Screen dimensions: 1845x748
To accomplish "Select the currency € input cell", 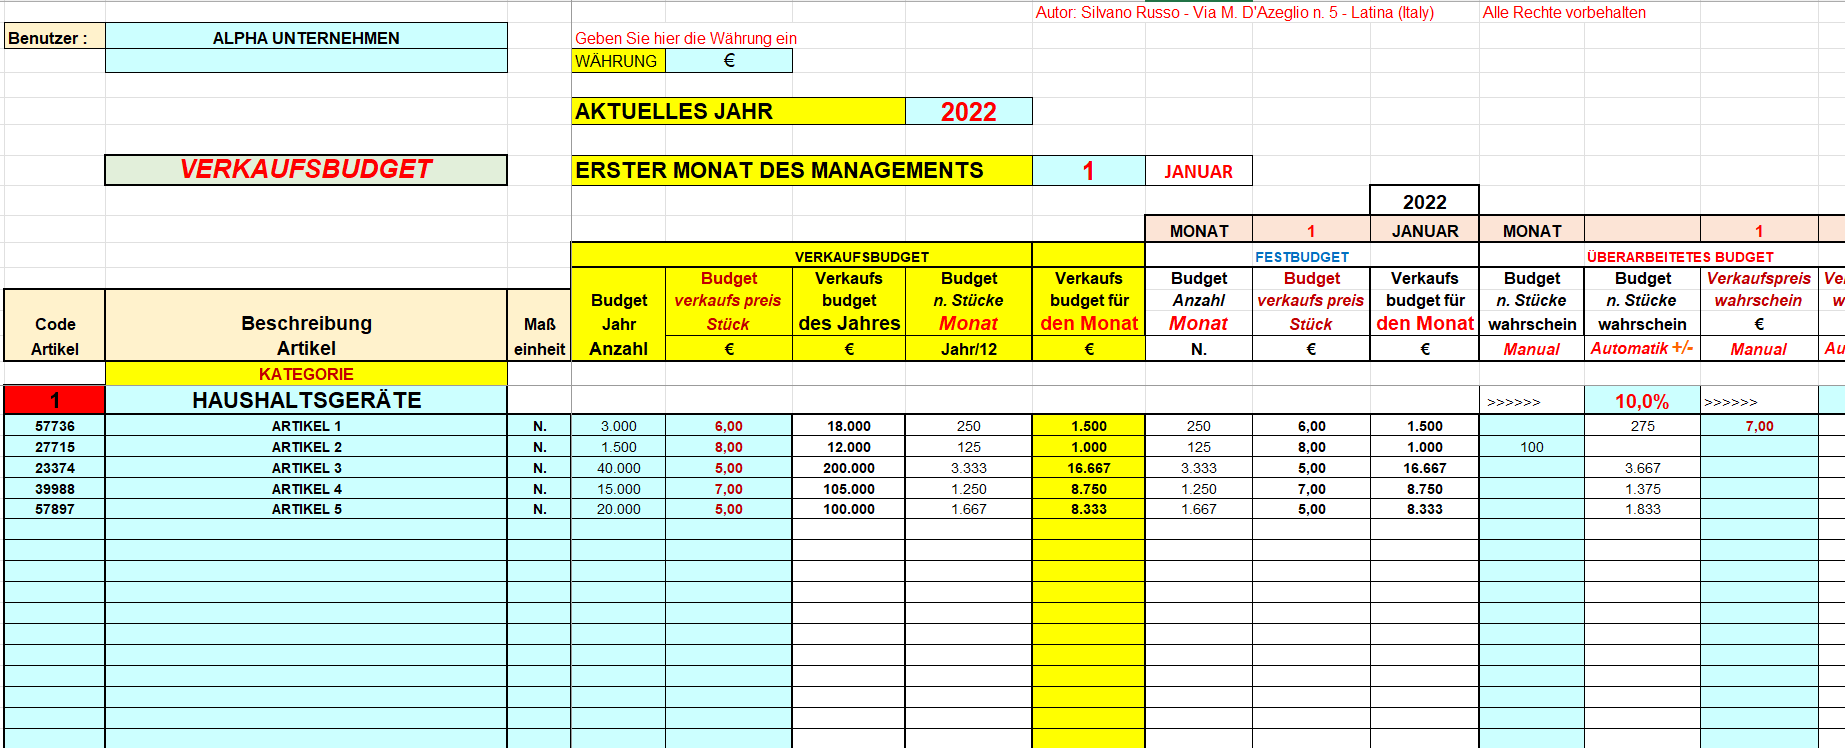I will (729, 61).
